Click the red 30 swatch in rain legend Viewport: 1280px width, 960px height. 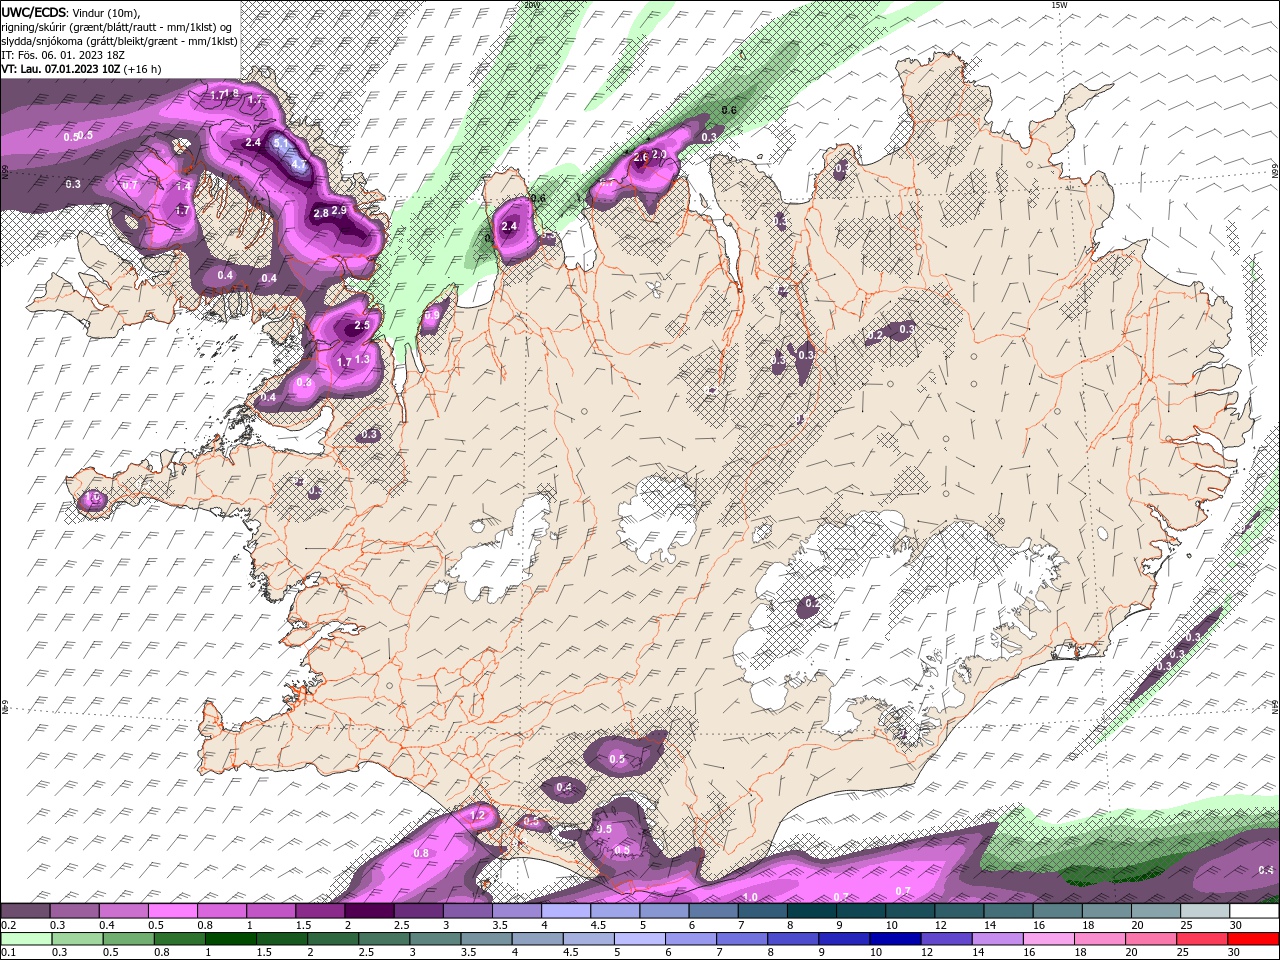tap(1255, 939)
